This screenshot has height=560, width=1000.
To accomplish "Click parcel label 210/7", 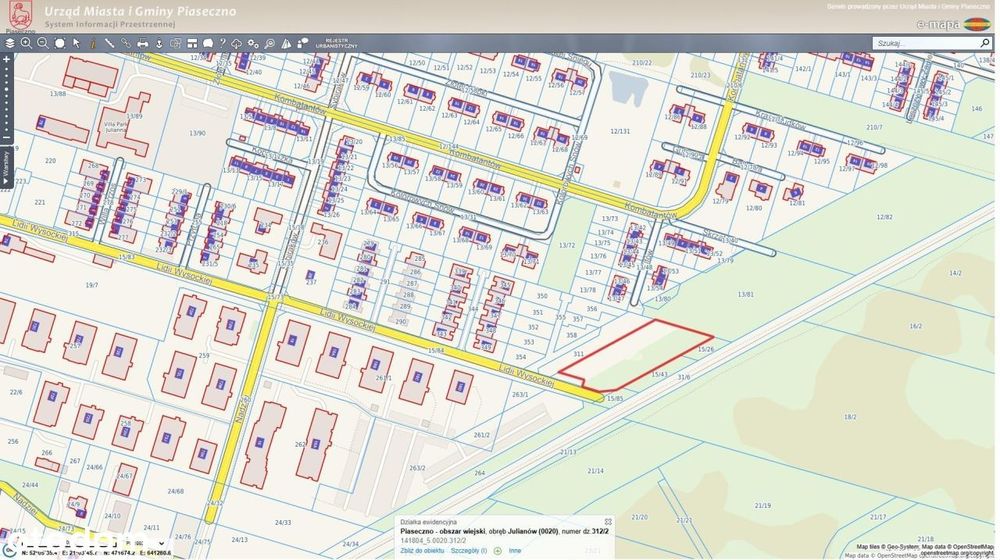I will point(874,128).
